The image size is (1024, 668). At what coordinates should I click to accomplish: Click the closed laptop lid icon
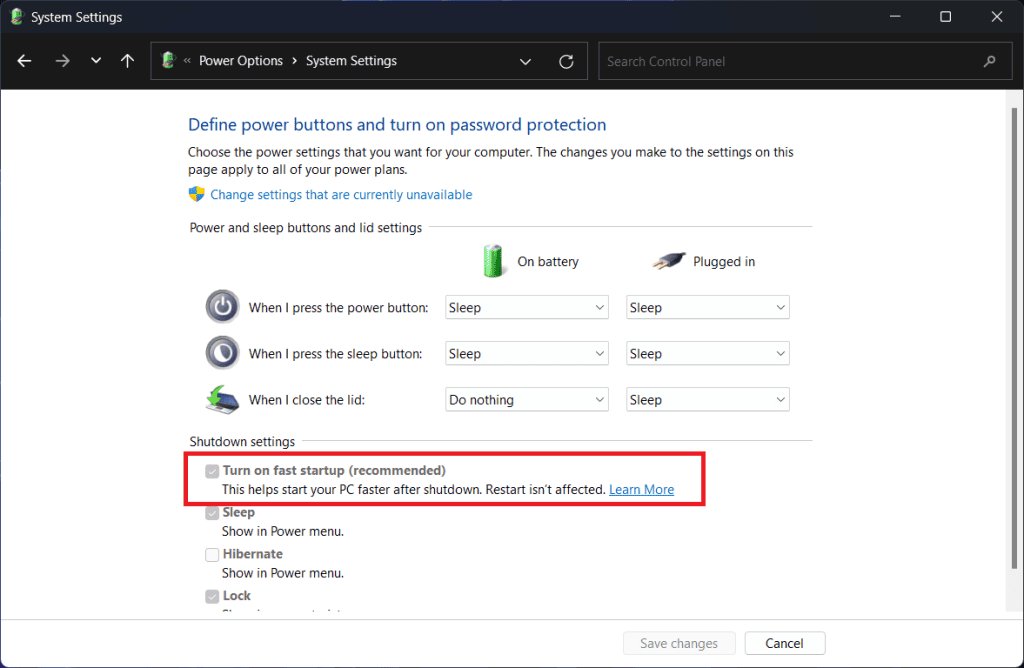point(222,398)
